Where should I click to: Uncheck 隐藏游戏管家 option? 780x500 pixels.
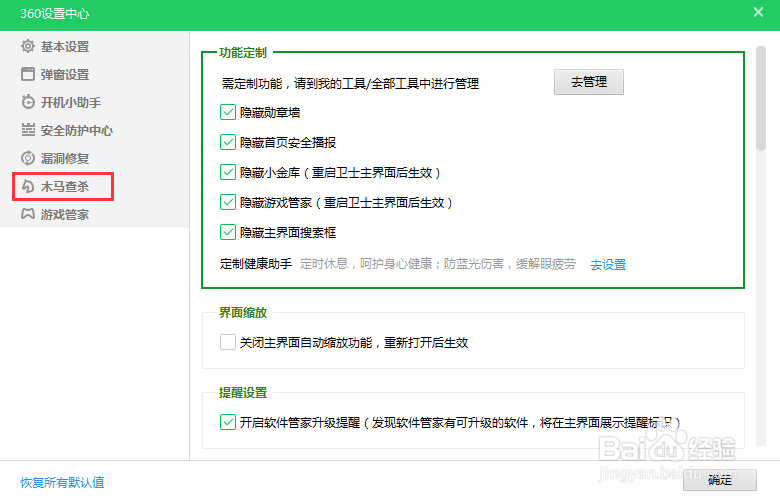click(228, 202)
